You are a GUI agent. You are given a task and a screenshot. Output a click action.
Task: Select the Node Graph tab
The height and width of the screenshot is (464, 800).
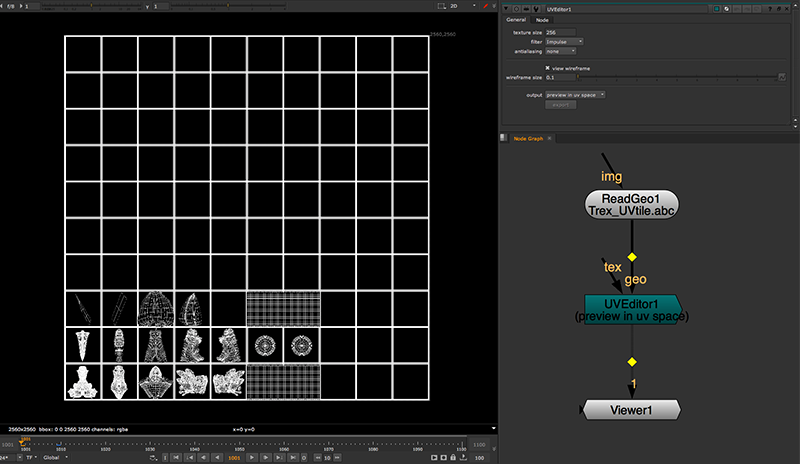[x=528, y=138]
